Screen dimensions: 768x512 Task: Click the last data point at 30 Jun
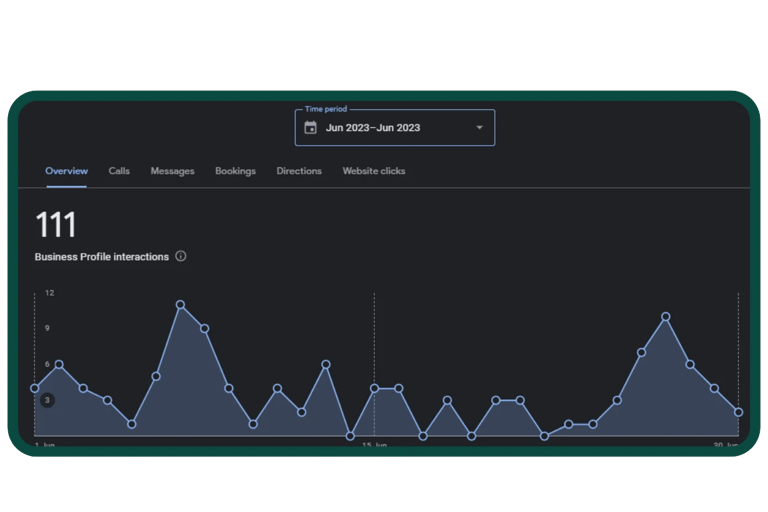tap(738, 413)
